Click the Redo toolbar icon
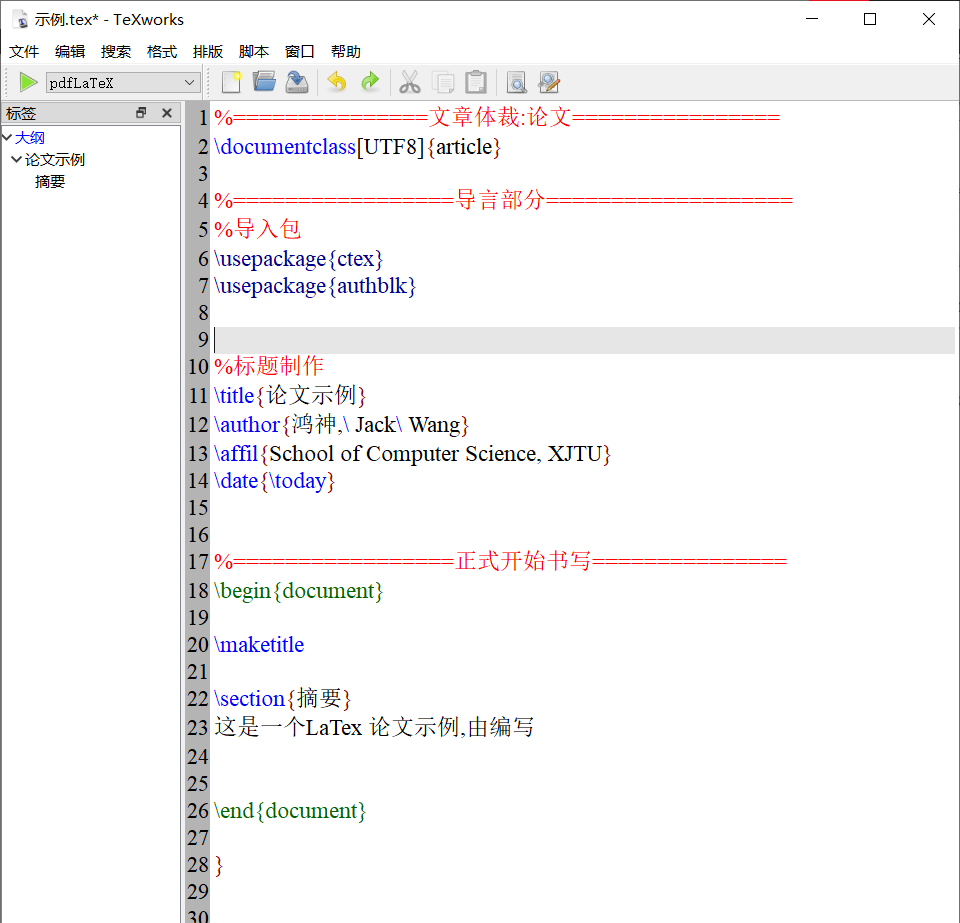Viewport: 960px width, 923px height. pyautogui.click(x=369, y=82)
